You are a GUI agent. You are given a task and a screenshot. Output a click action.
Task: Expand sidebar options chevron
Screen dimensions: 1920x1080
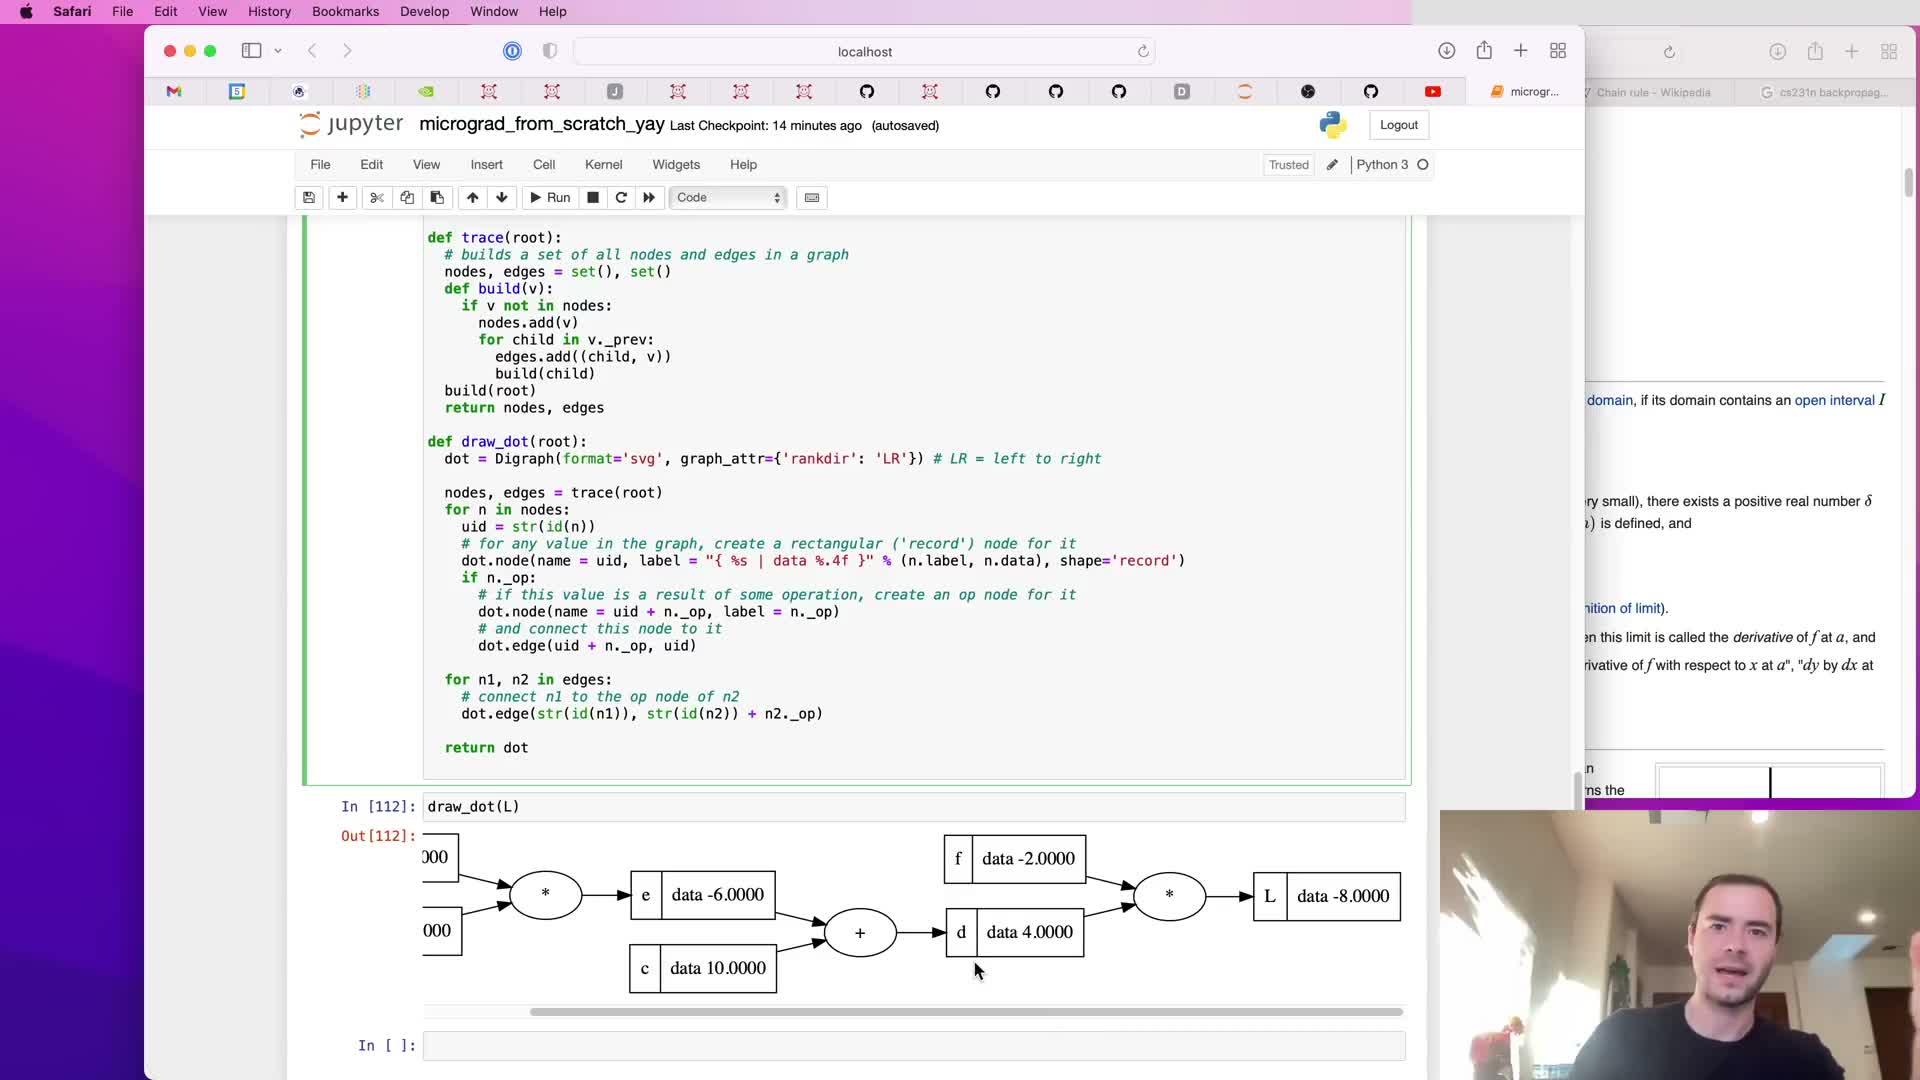click(278, 51)
